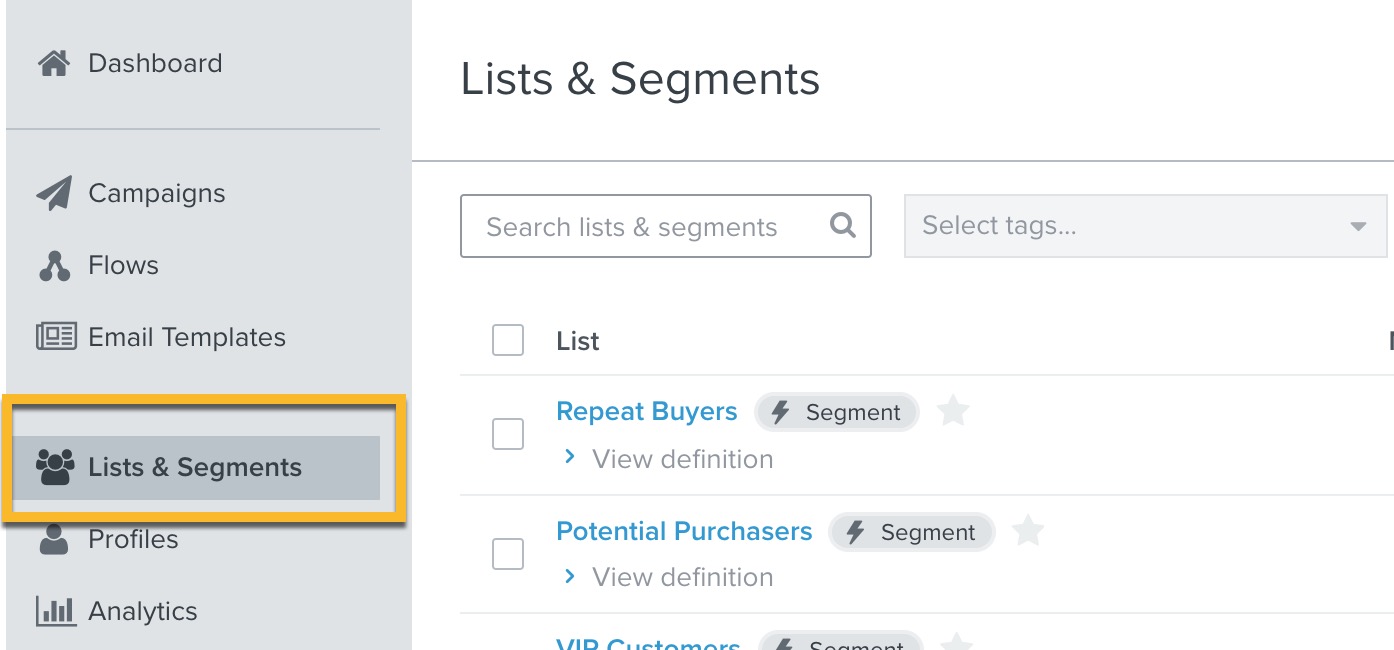Favorite the Potential Purchasers segment with star
The image size is (1394, 650).
tap(1028, 531)
